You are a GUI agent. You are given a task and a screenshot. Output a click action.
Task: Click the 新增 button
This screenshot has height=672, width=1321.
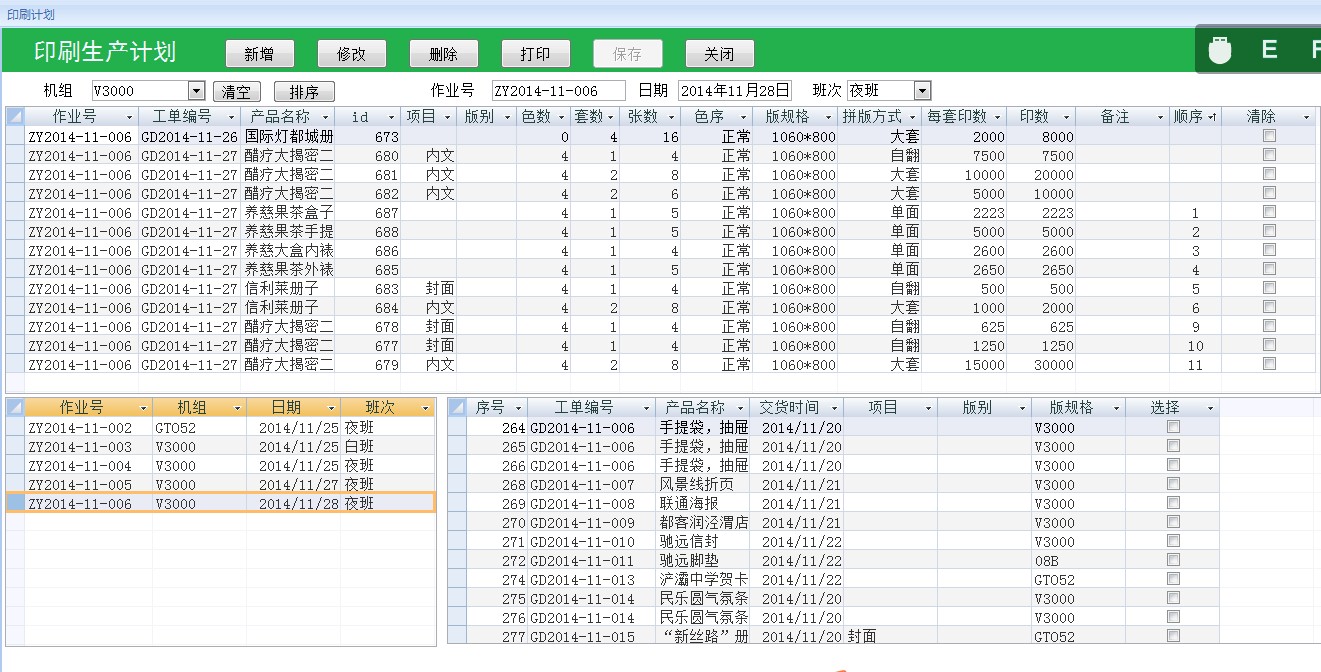coord(259,54)
